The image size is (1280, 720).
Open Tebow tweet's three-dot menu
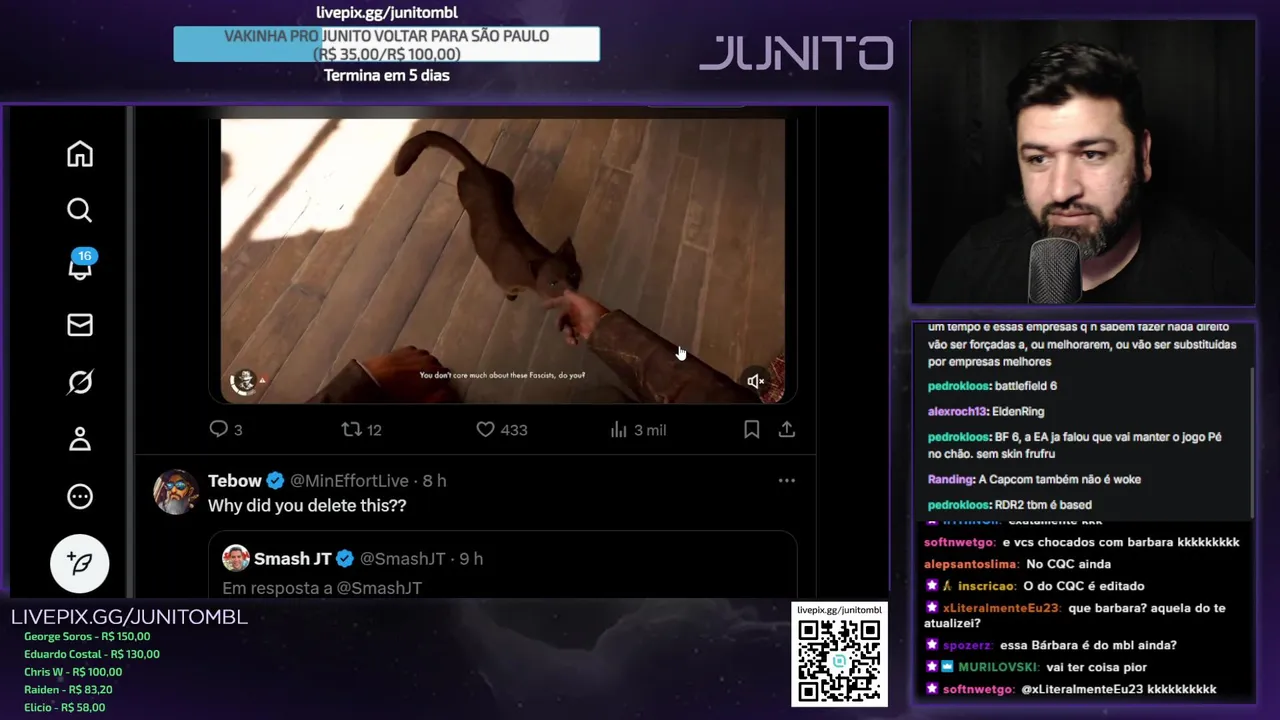click(x=787, y=481)
